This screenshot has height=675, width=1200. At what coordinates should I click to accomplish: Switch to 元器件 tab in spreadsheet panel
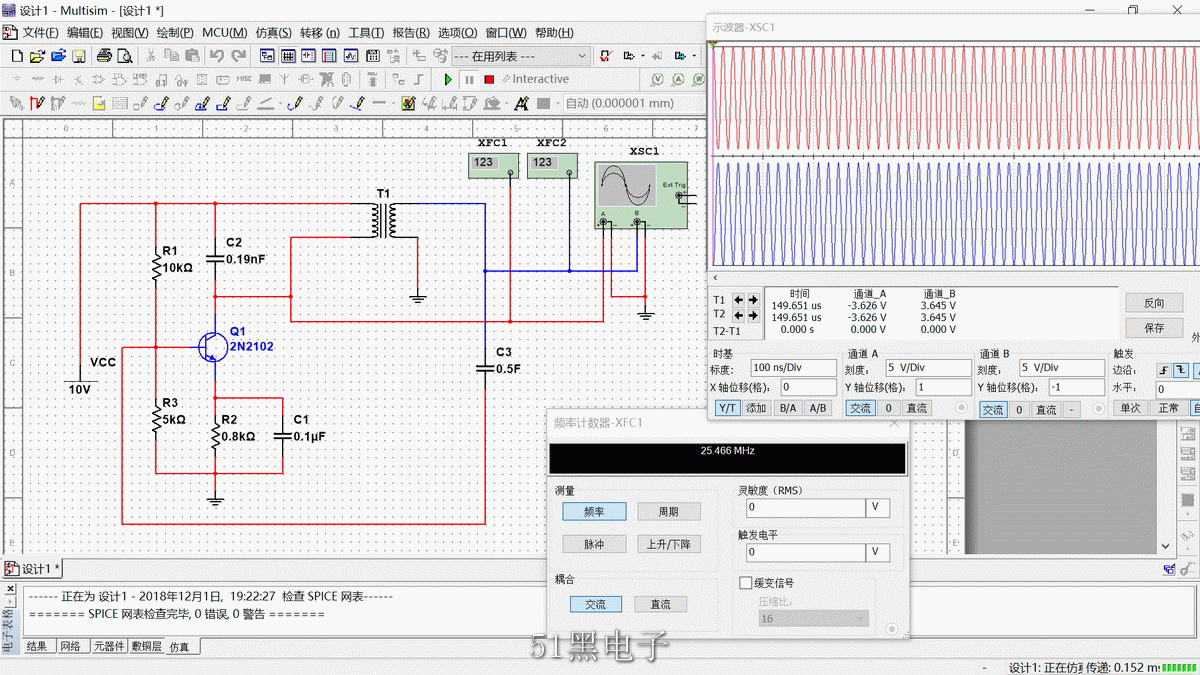[x=108, y=647]
